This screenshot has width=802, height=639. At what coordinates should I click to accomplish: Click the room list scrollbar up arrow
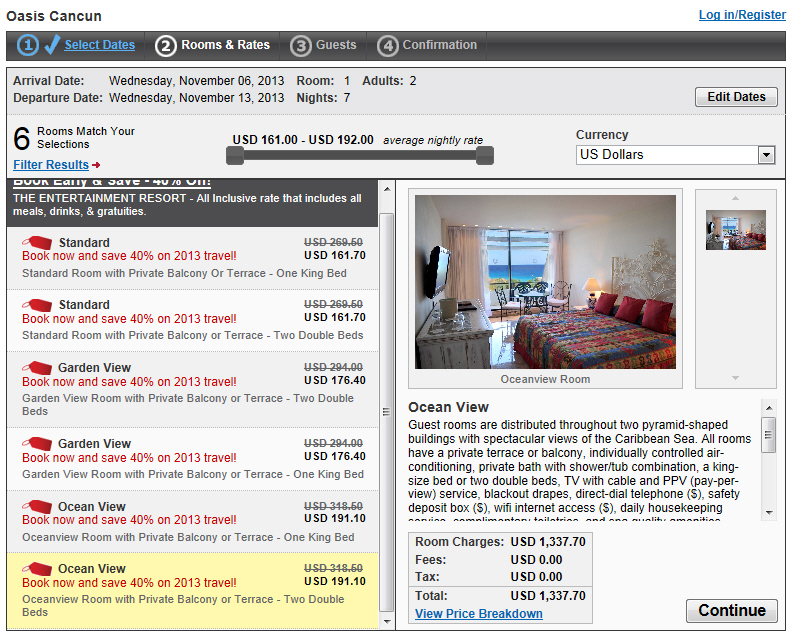click(387, 189)
